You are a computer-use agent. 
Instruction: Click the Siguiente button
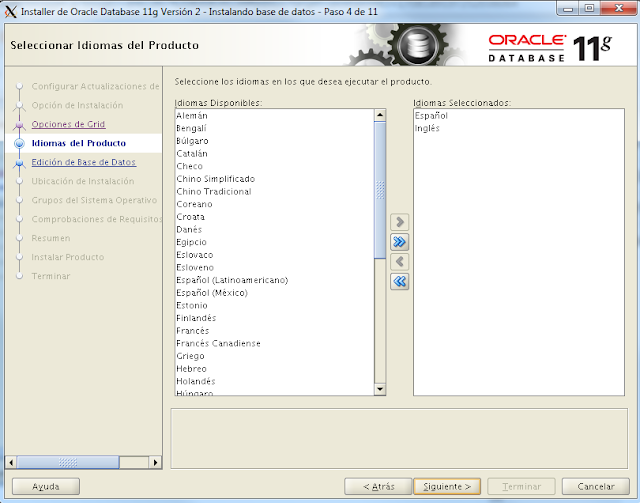pos(447,487)
